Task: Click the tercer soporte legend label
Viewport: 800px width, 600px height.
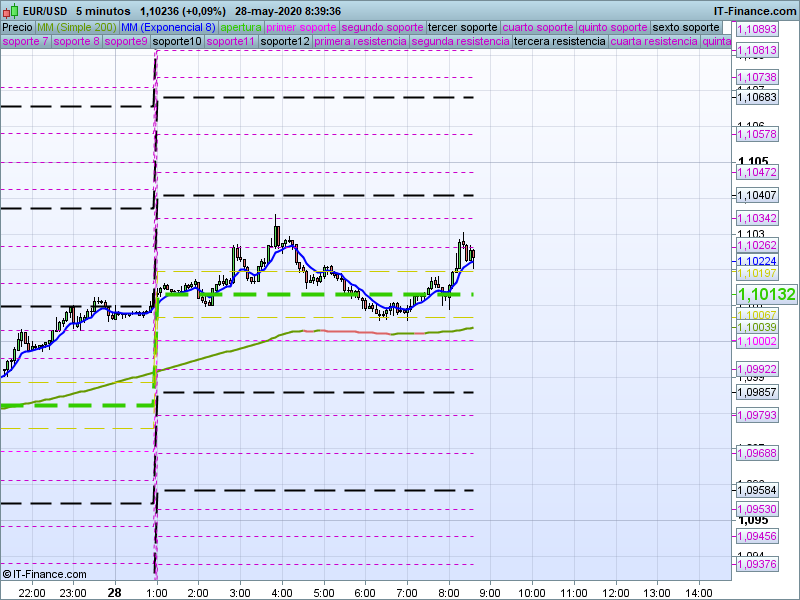Action: pyautogui.click(x=461, y=27)
